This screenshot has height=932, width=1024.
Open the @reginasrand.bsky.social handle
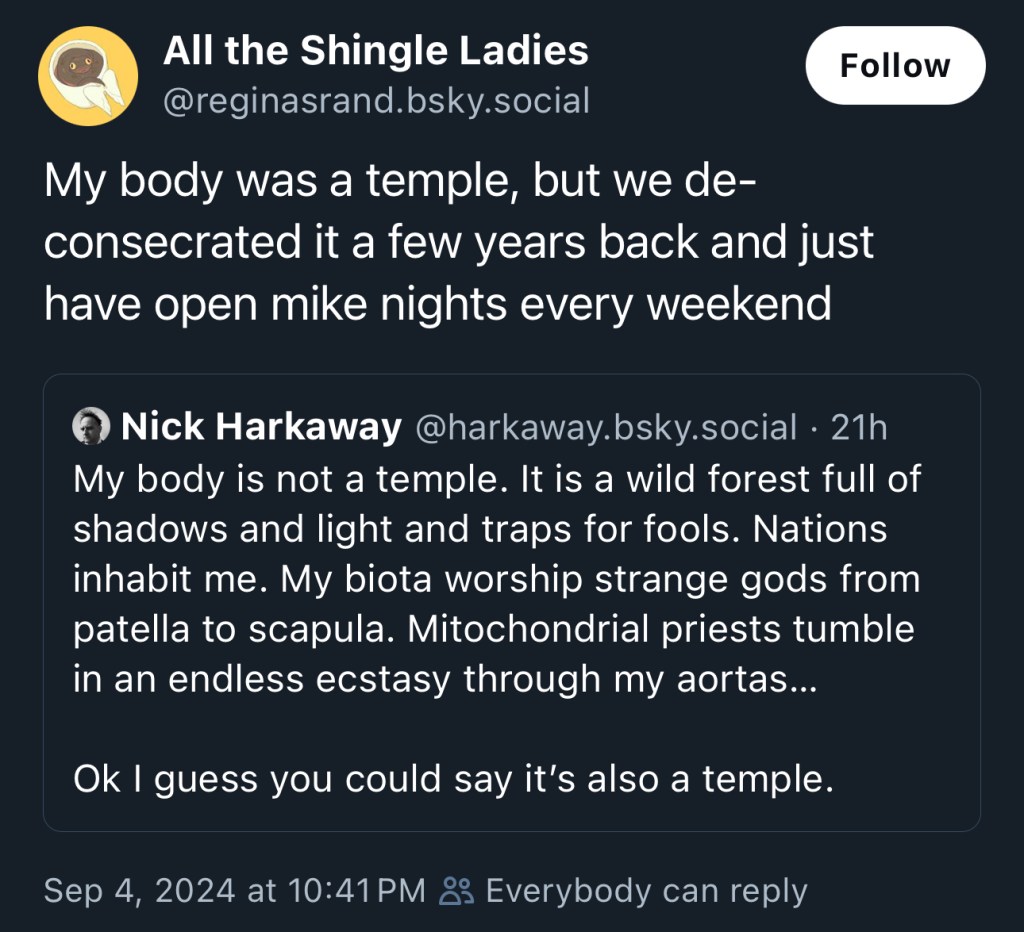click(x=376, y=101)
